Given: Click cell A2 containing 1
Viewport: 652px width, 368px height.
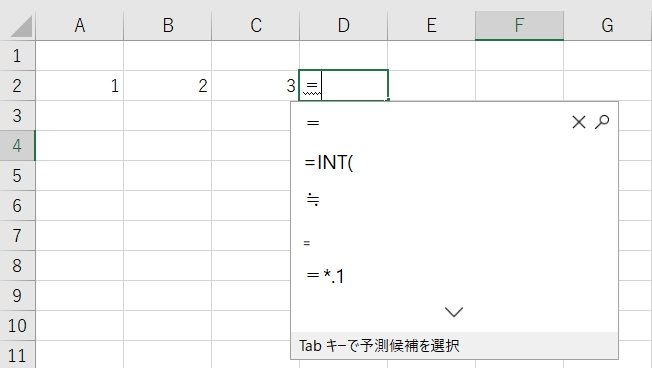Looking at the screenshot, I should [x=80, y=86].
